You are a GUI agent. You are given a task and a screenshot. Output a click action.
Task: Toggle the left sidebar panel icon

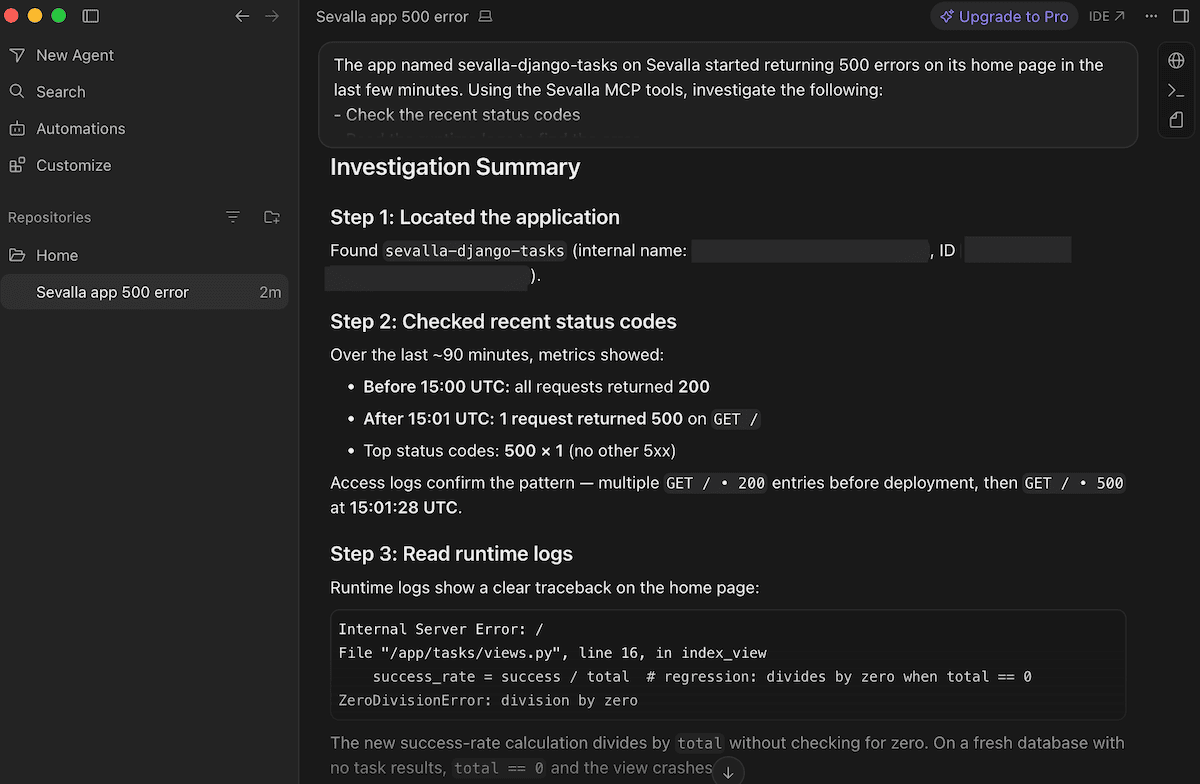click(90, 16)
